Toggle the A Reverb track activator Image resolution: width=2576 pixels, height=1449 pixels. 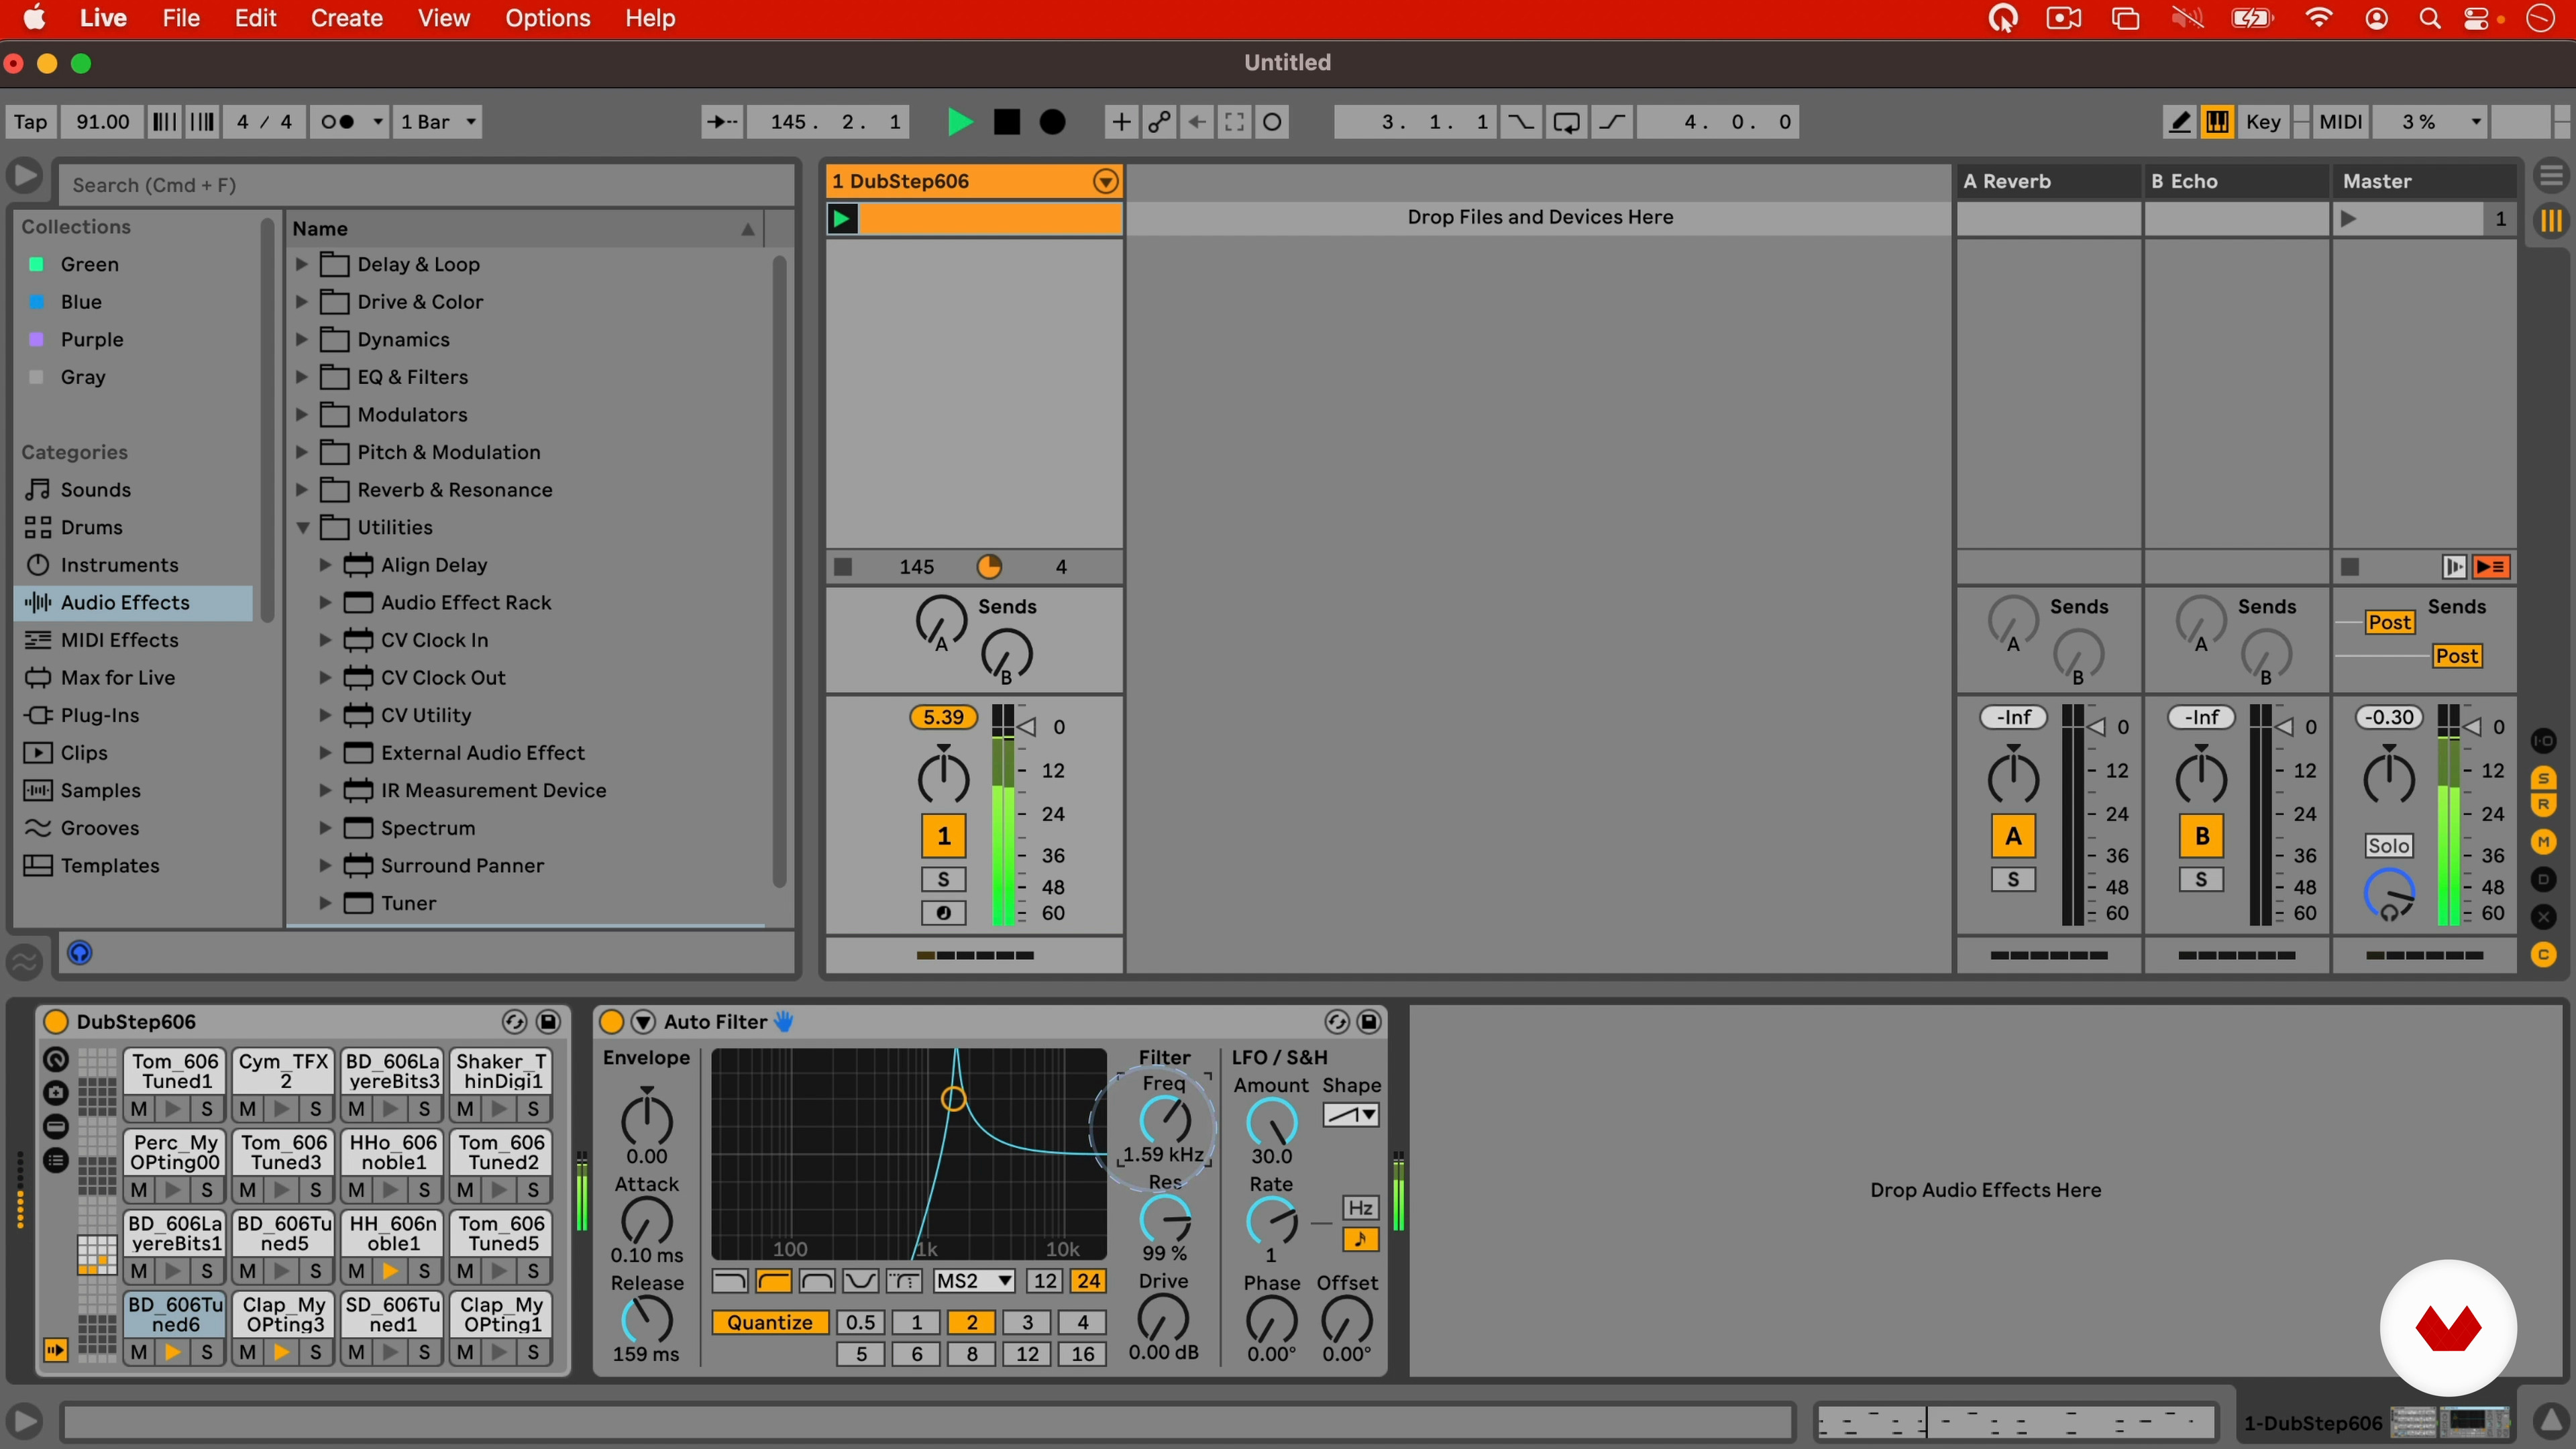click(x=2013, y=836)
